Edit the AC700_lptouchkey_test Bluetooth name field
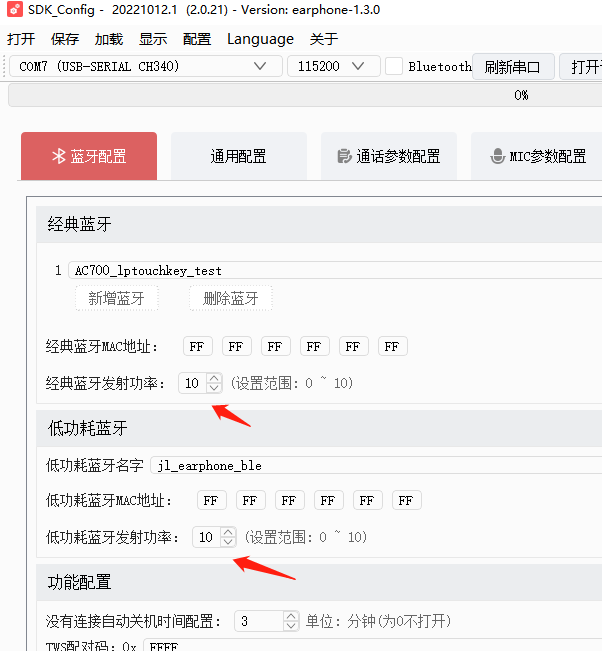602x651 pixels. [x=335, y=270]
